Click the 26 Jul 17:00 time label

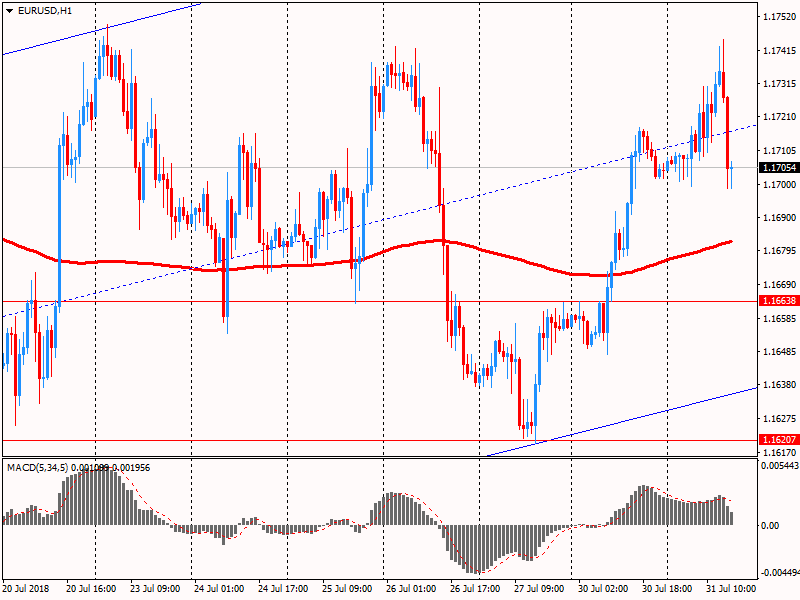click(475, 588)
